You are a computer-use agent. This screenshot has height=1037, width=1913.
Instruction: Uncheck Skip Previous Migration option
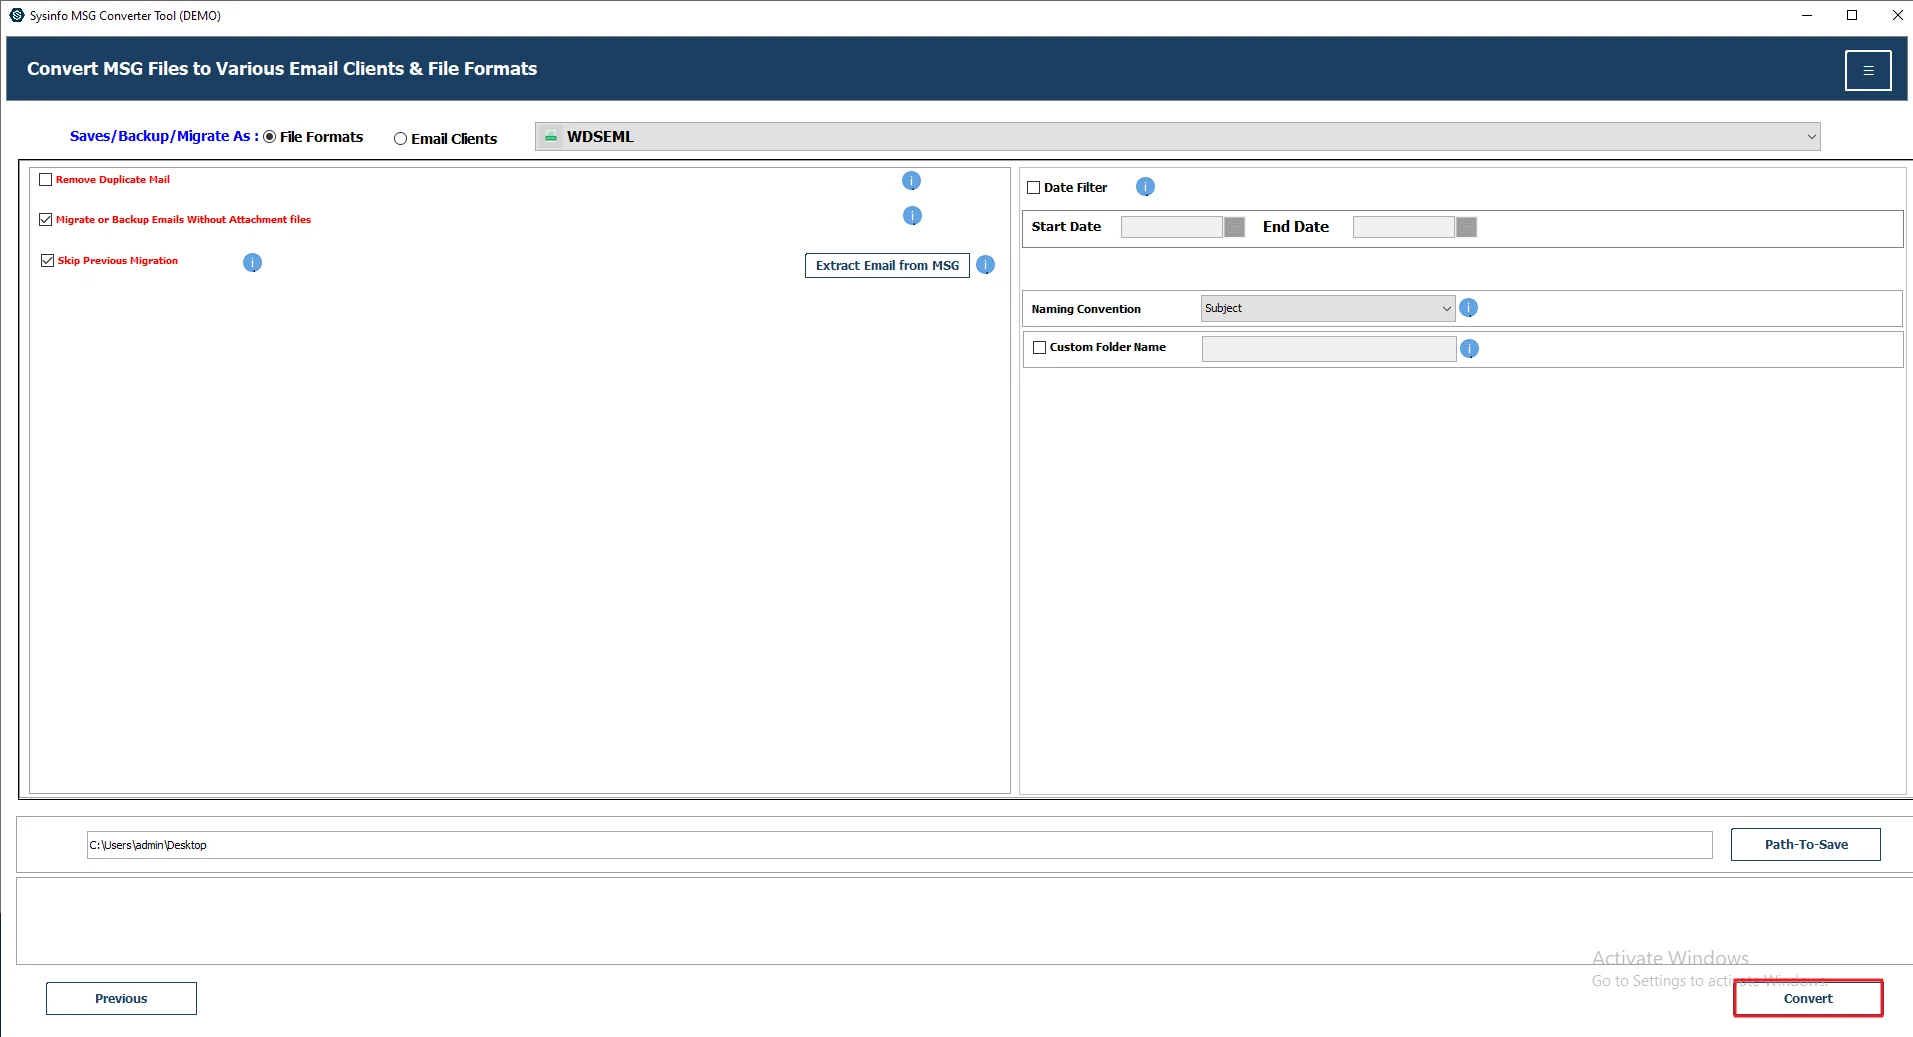(47, 261)
